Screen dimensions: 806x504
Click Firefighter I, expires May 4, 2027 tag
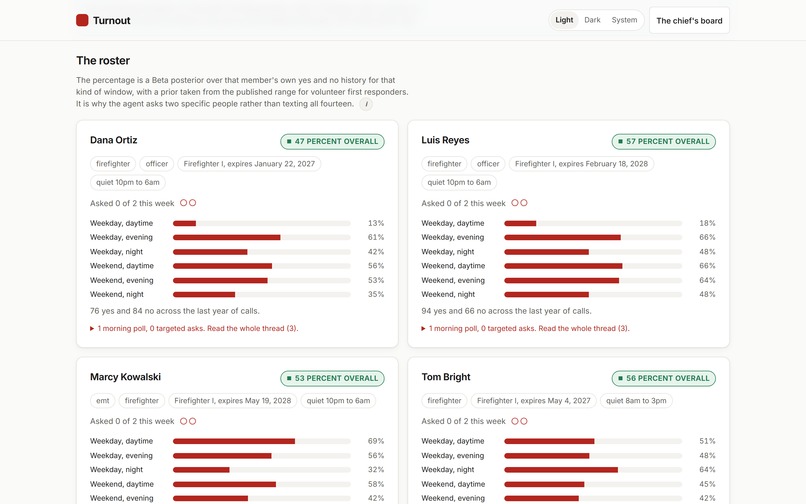pos(534,401)
